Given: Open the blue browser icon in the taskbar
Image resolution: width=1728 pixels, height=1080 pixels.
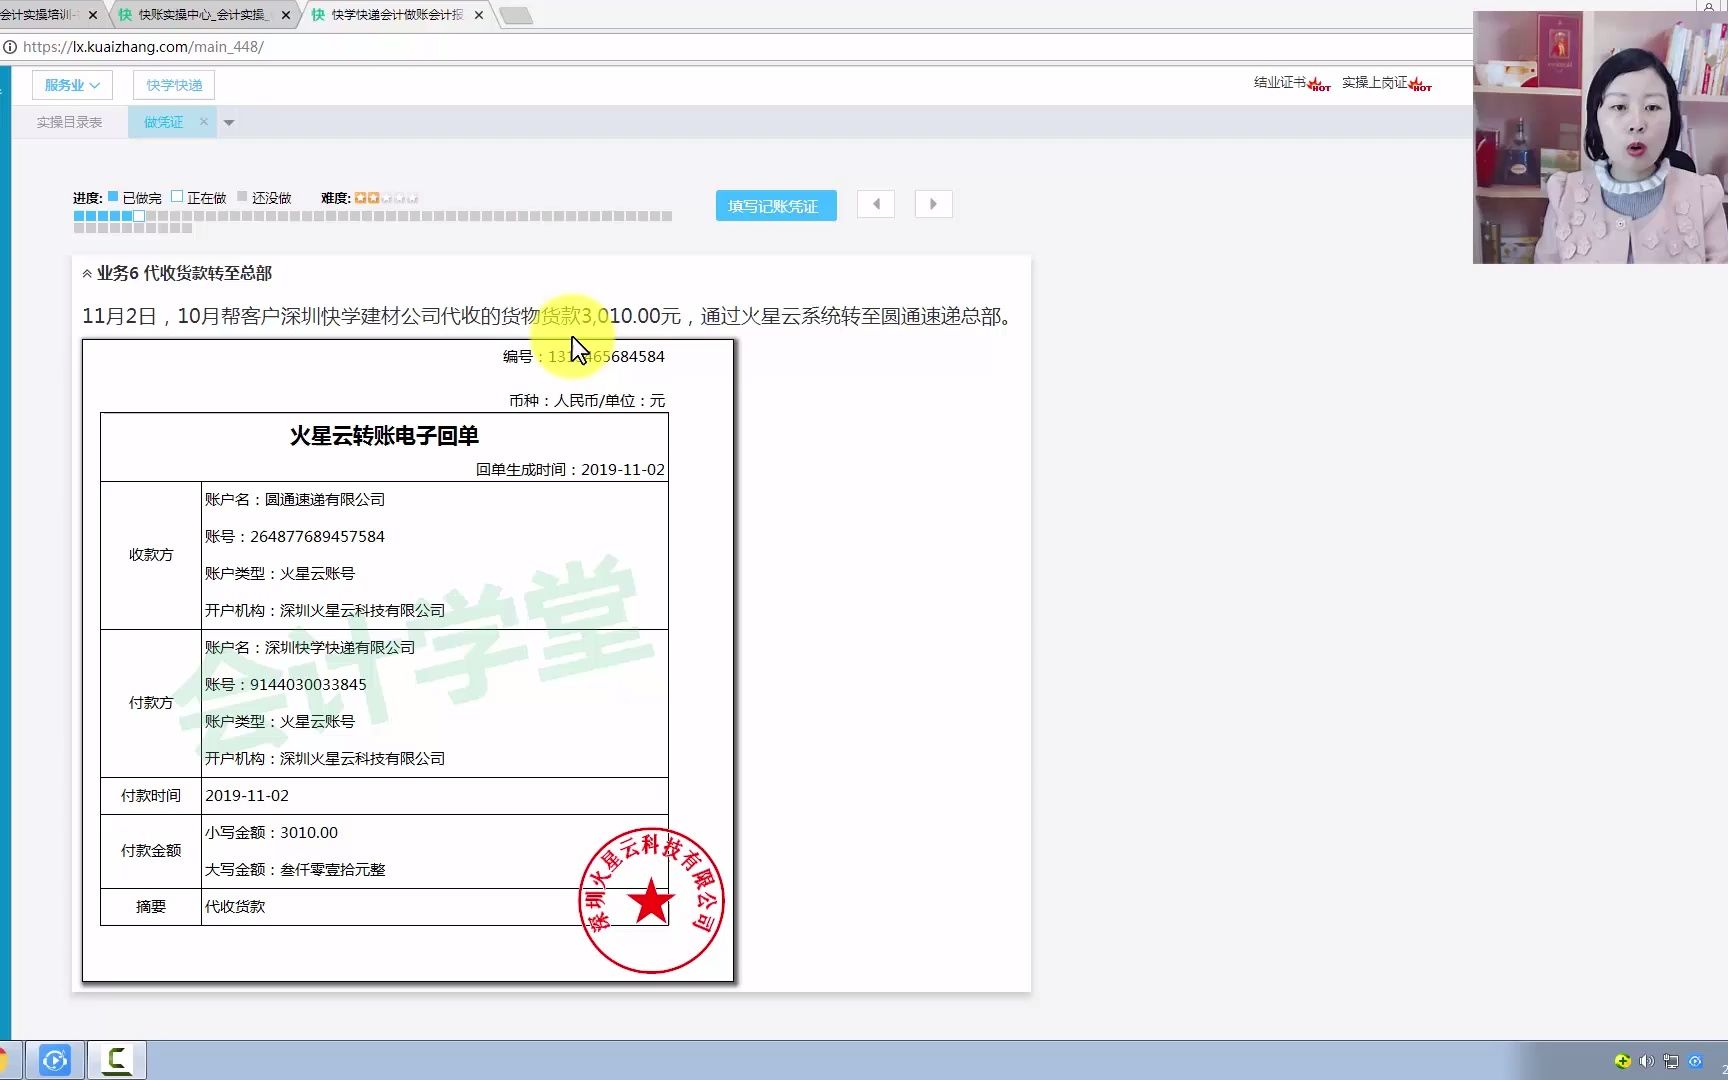Looking at the screenshot, I should coord(54,1060).
